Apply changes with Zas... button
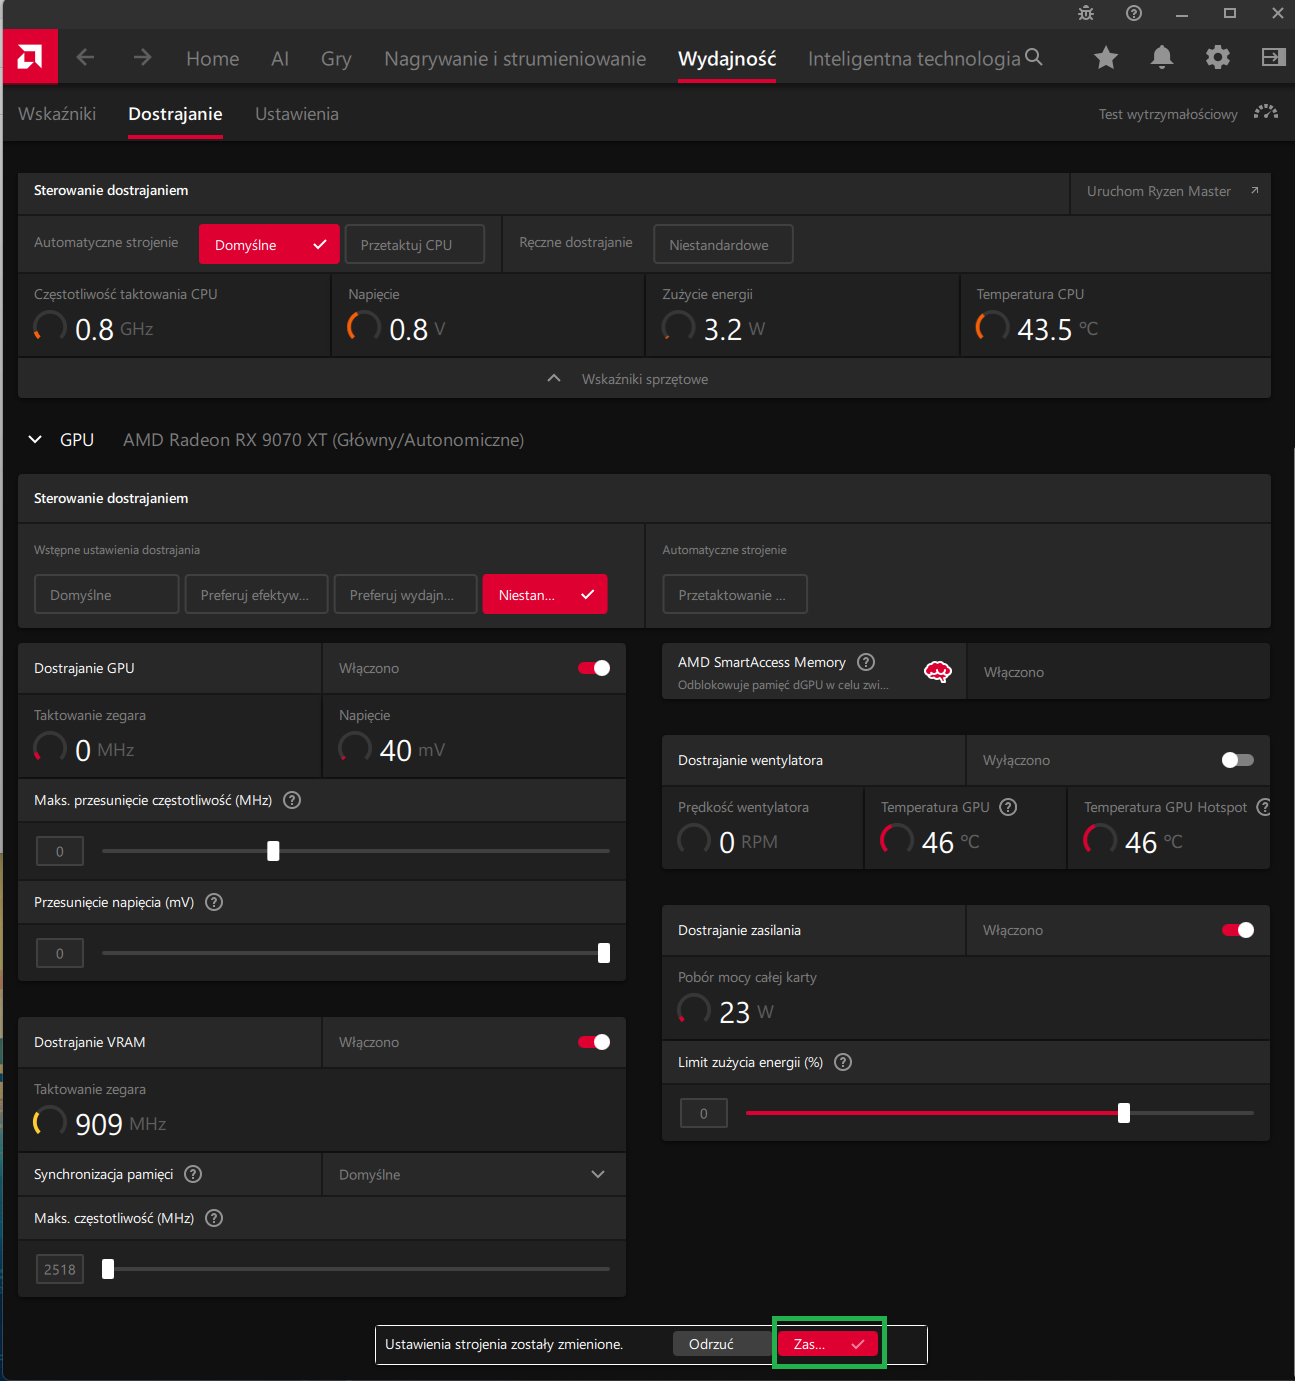 829,1344
